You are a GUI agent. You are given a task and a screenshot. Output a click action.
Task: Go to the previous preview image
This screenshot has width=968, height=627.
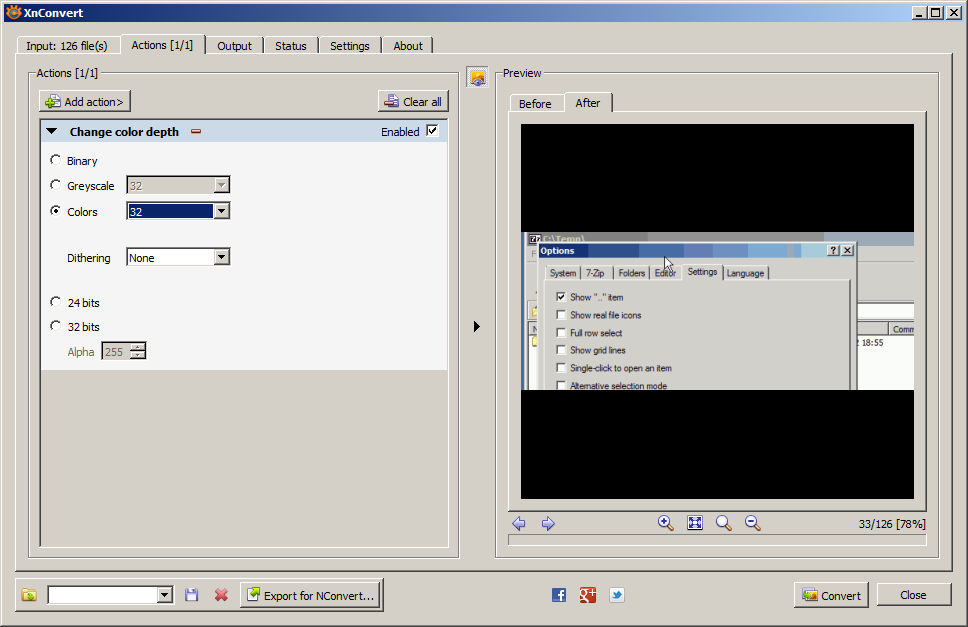[519, 523]
